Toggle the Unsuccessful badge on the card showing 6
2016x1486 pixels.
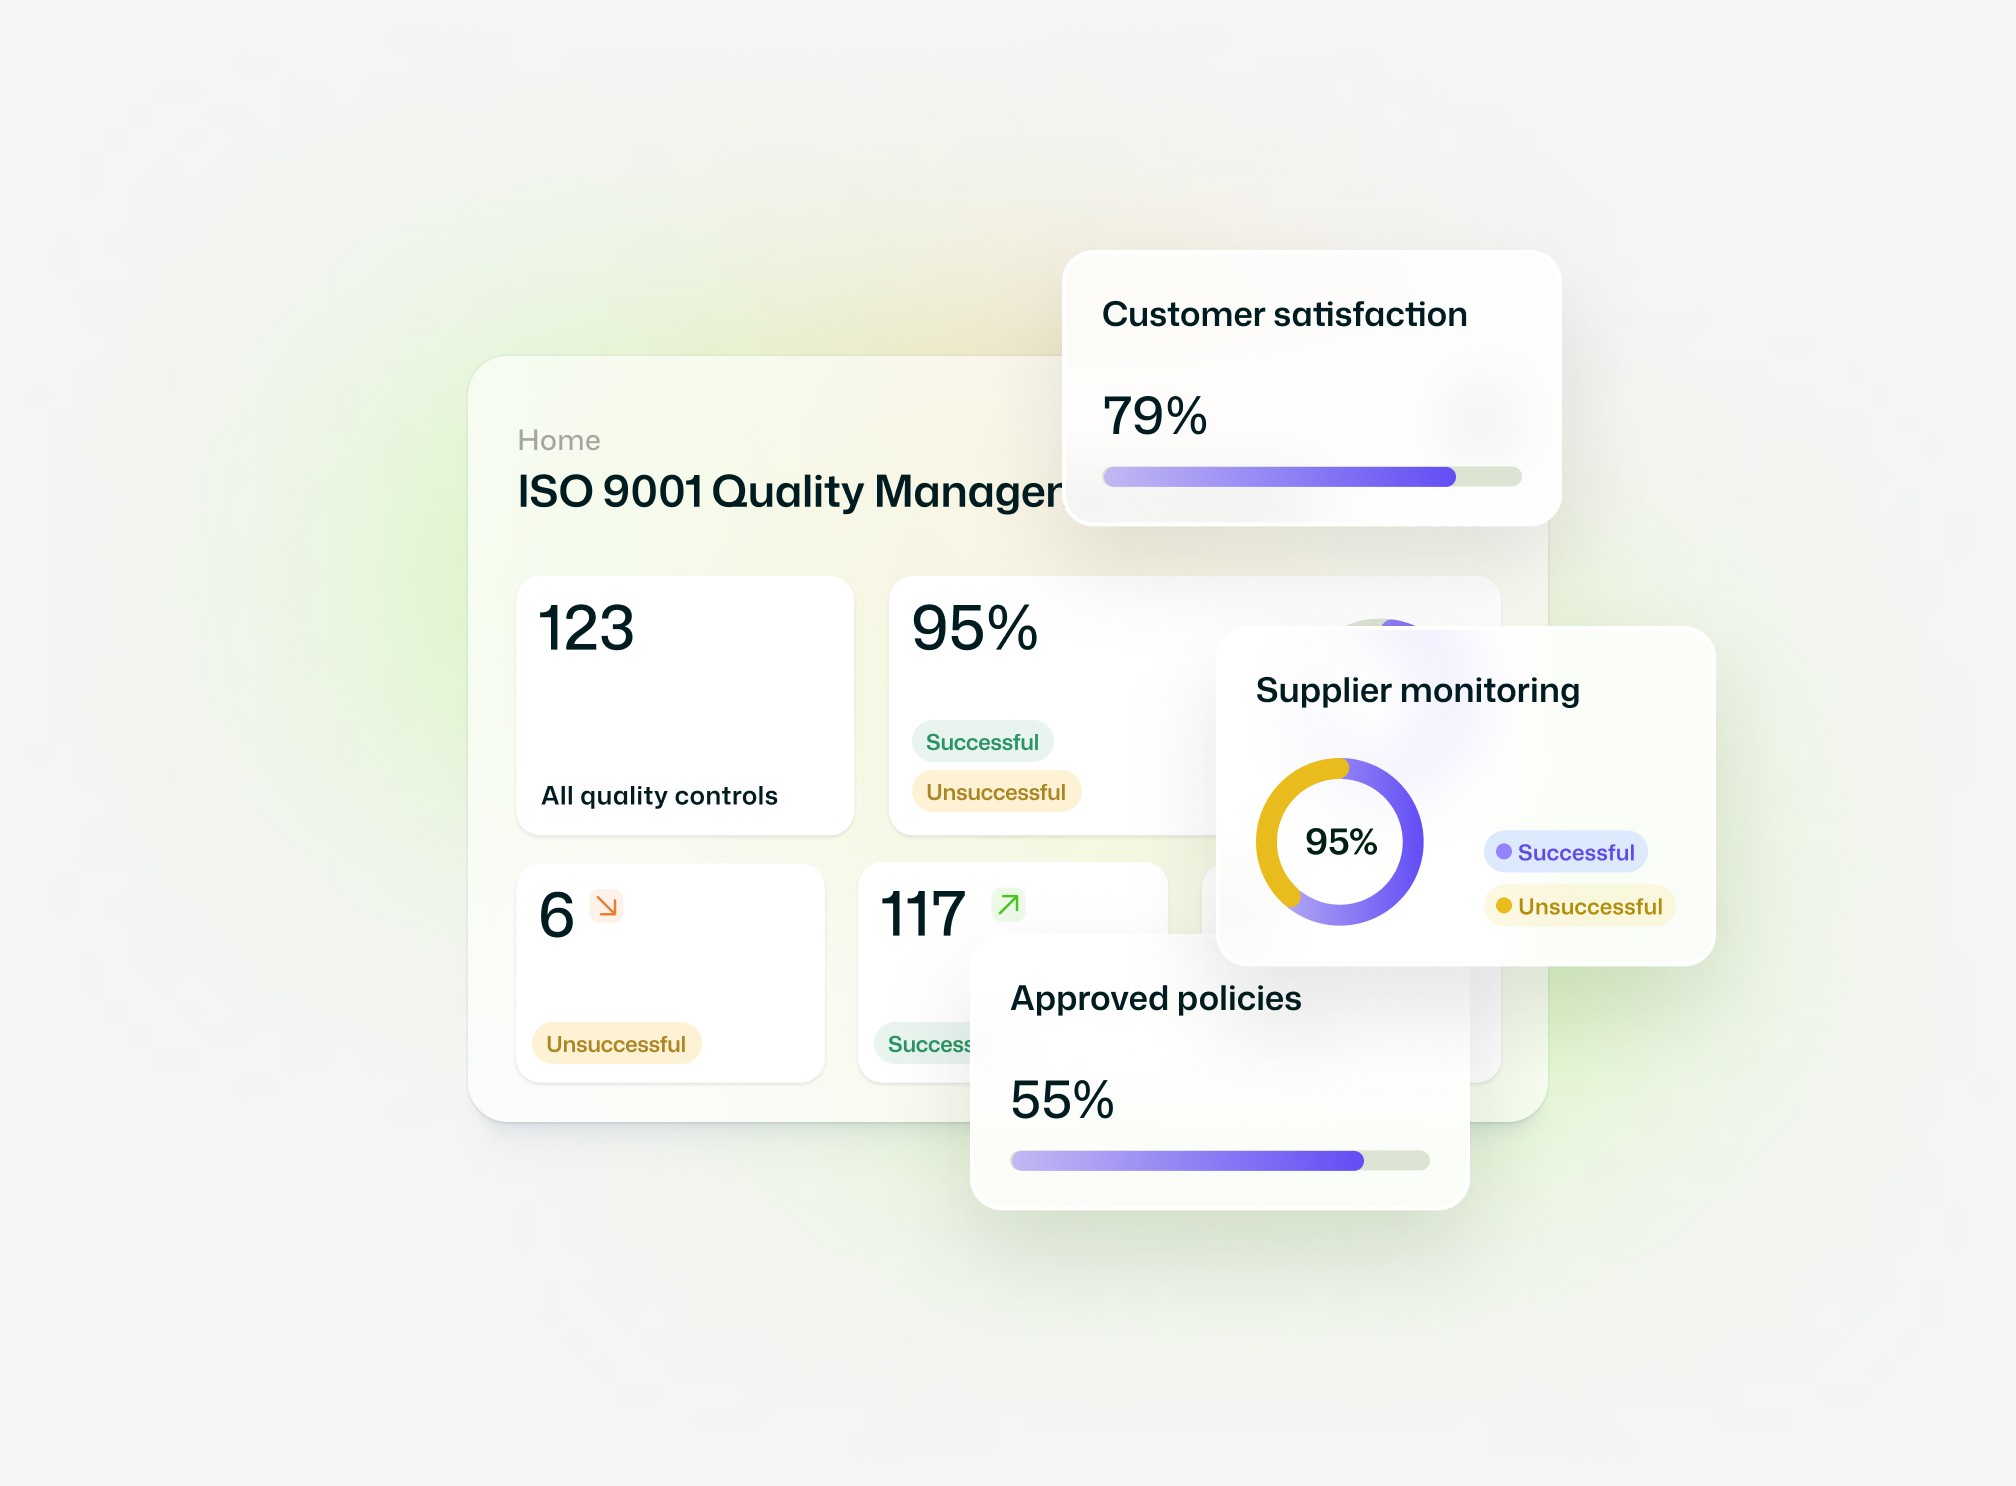coord(615,1044)
